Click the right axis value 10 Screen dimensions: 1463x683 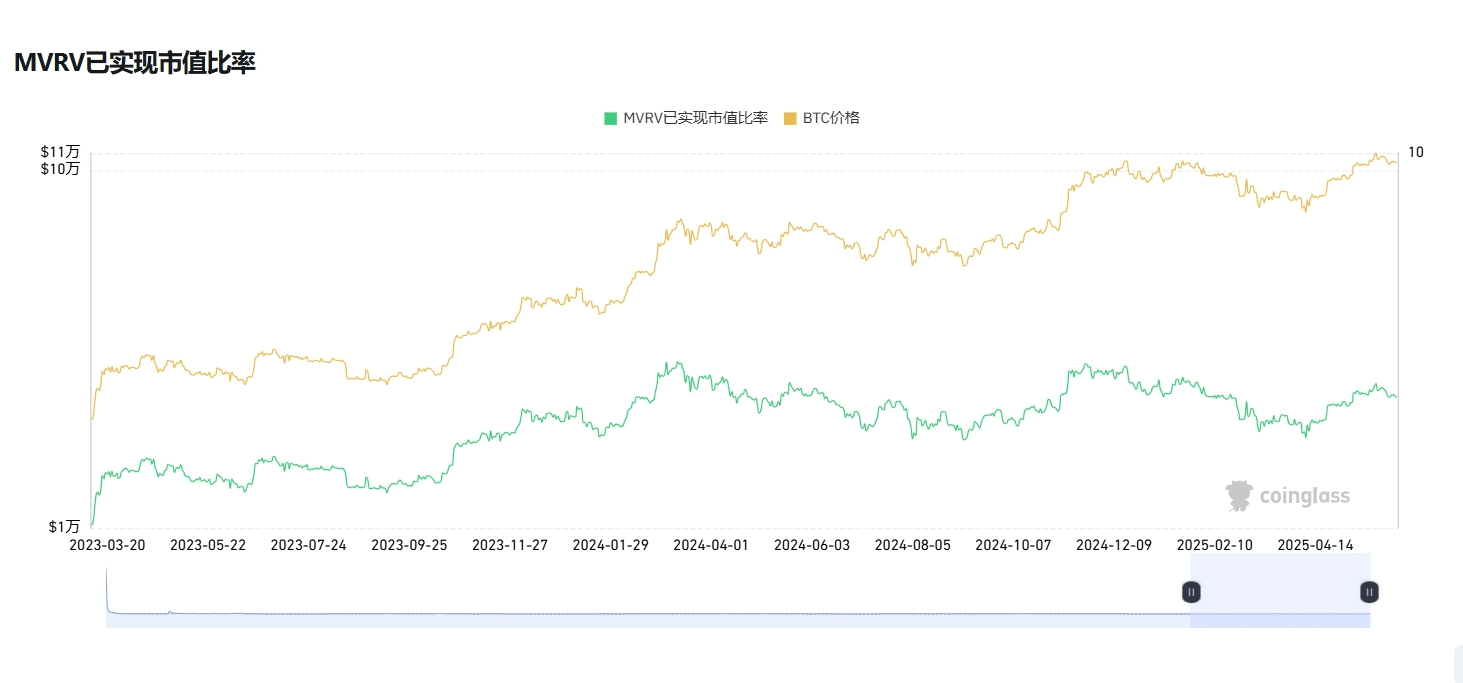click(x=1415, y=152)
